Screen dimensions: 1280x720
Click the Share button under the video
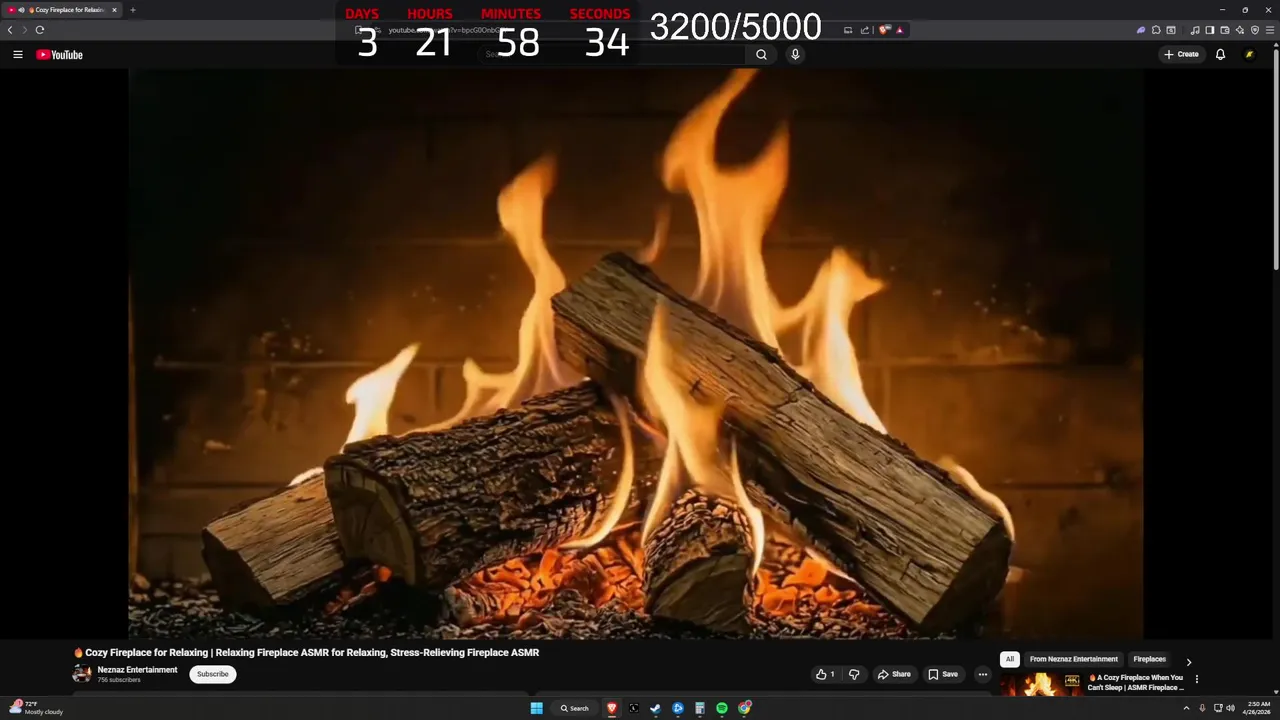pos(894,674)
